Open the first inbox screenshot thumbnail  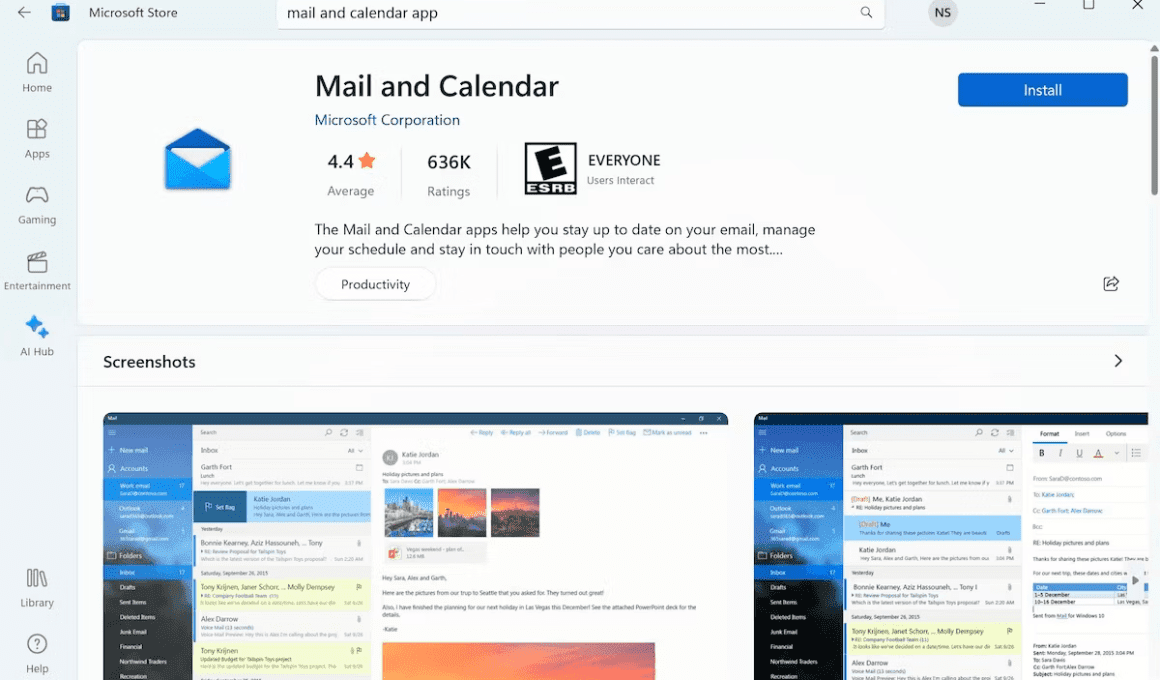coord(415,546)
